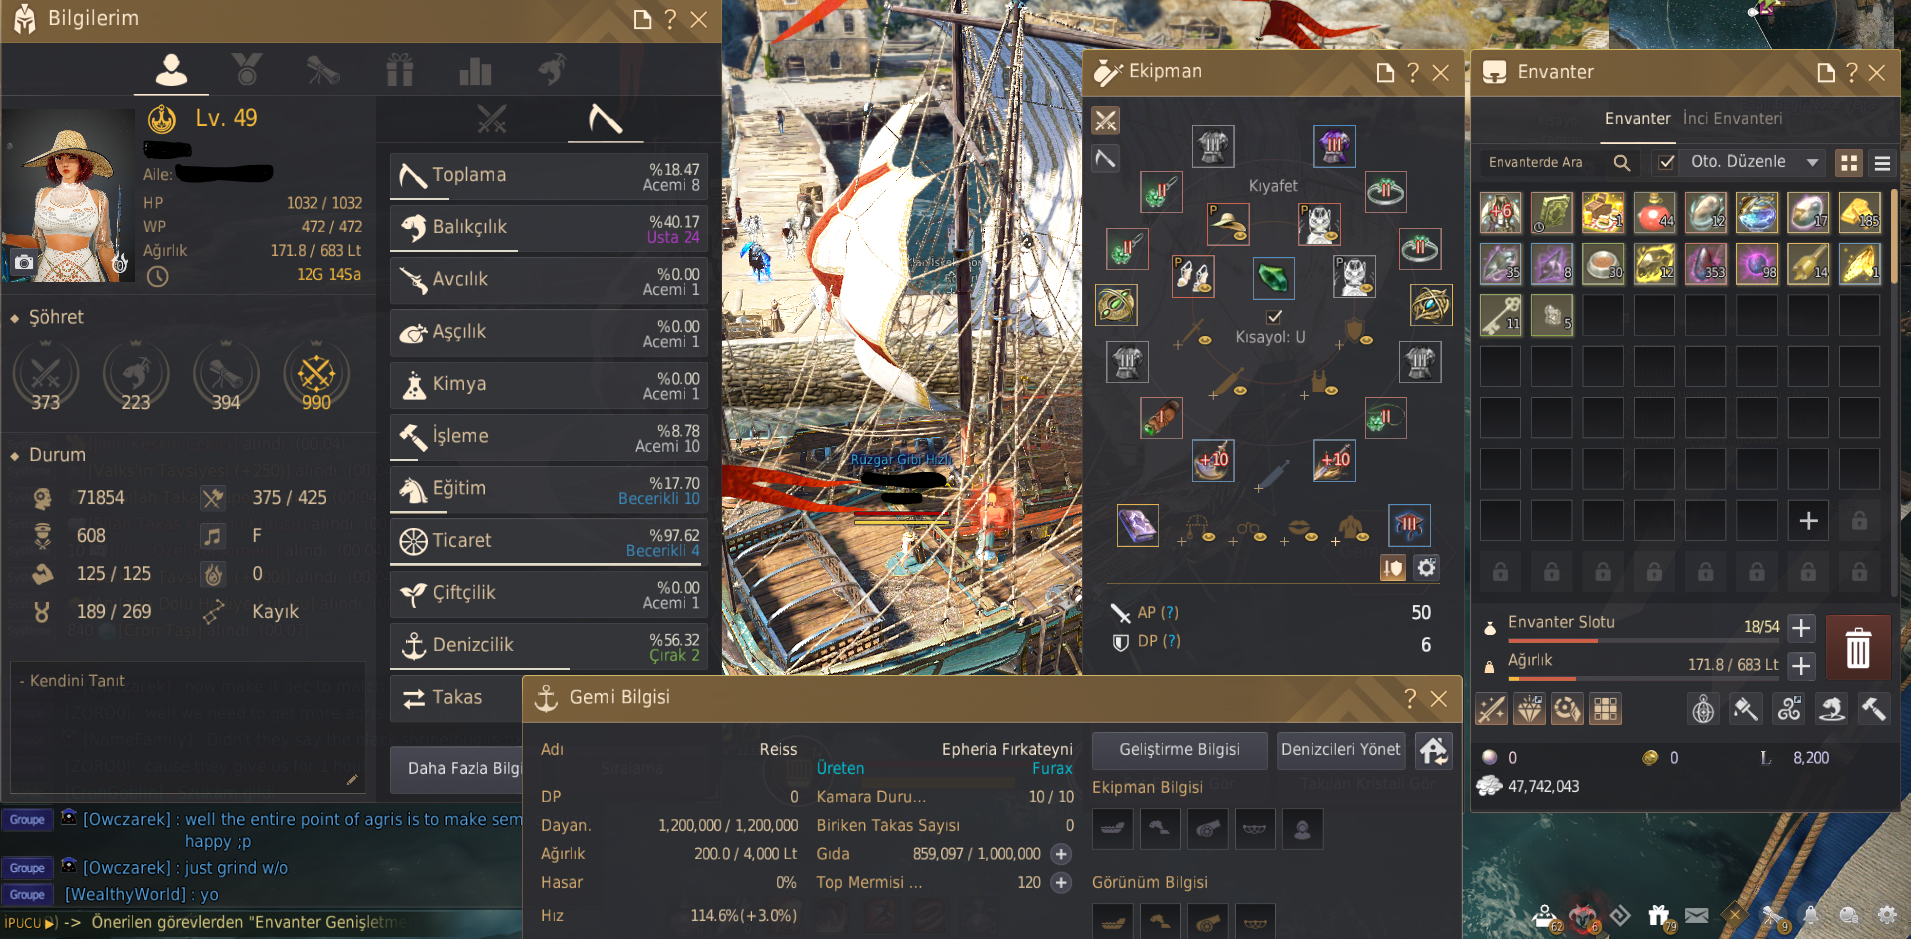Image resolution: width=1911 pixels, height=939 pixels.
Task: Open the fish icon in Envanter toolbar
Action: 1832,709
